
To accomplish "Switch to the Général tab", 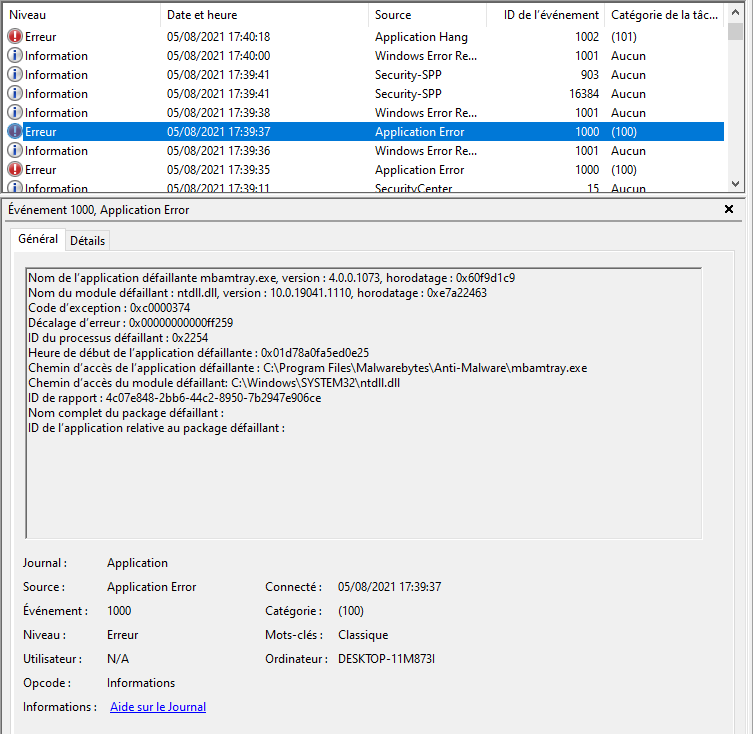I will click(x=38, y=239).
